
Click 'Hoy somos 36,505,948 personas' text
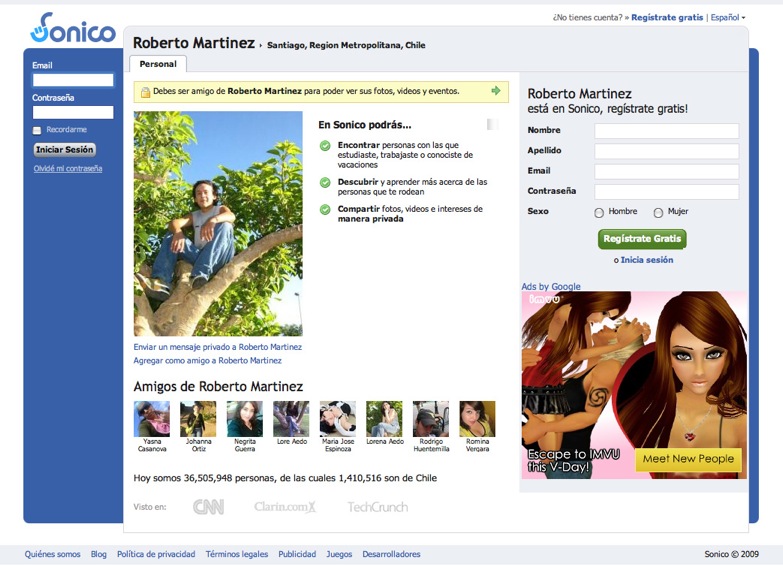tap(203, 478)
